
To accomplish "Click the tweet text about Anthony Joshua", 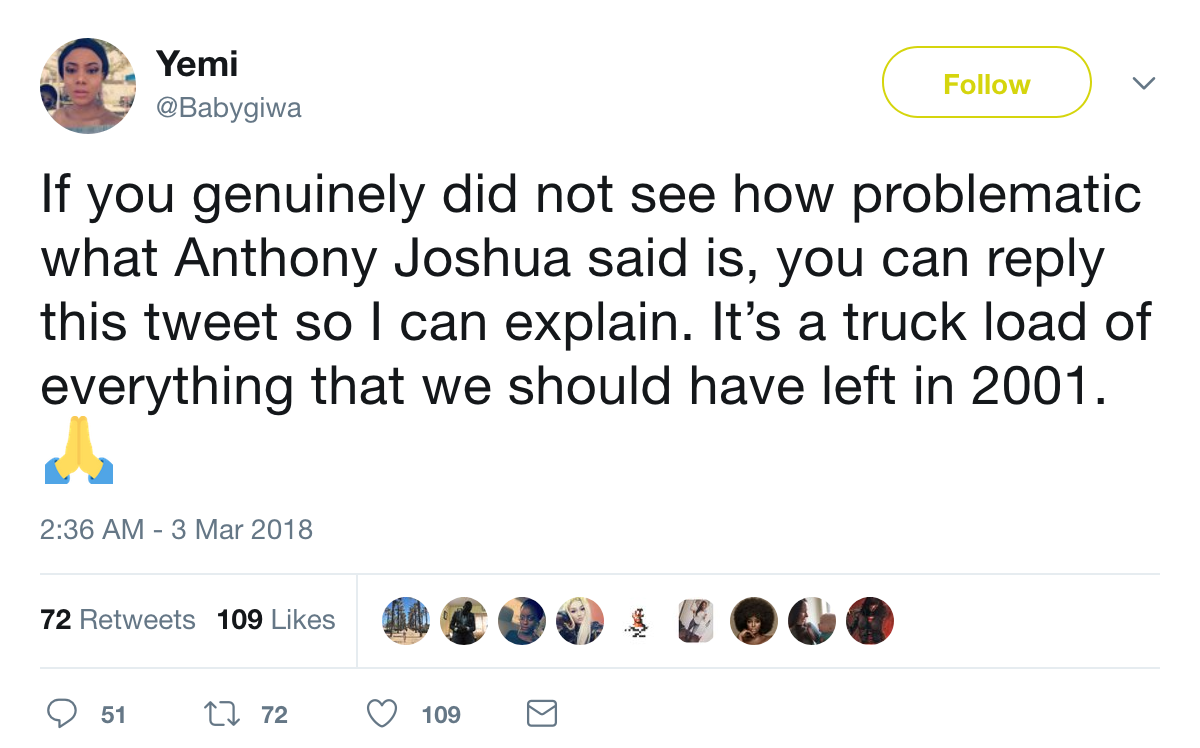I will click(x=590, y=291).
